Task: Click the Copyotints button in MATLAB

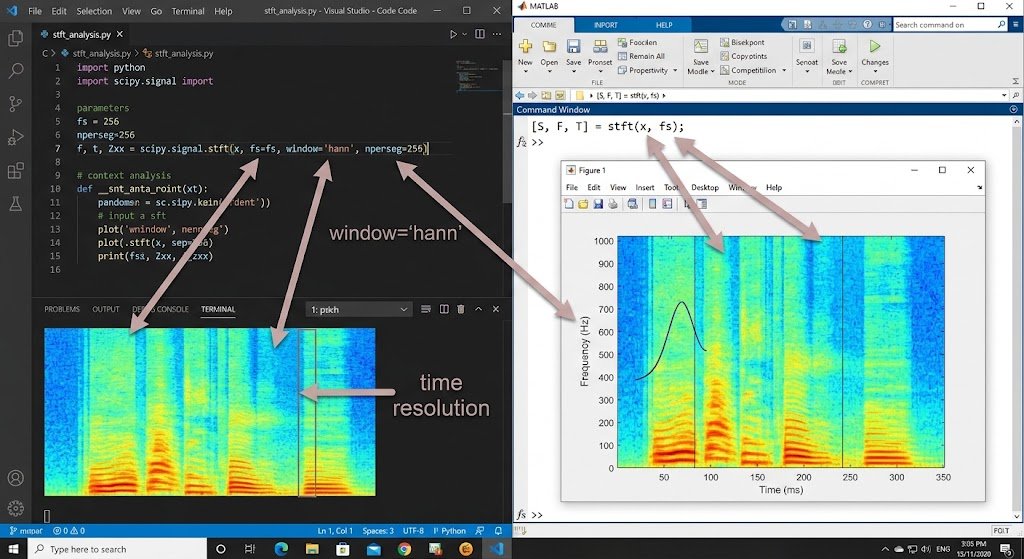Action: point(744,56)
